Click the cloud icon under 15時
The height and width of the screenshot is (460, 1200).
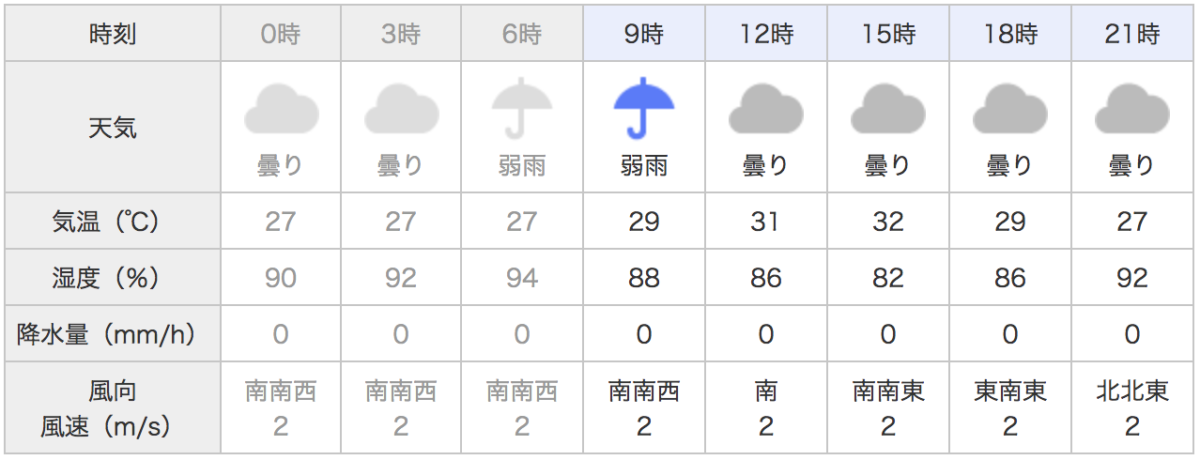pos(888,109)
